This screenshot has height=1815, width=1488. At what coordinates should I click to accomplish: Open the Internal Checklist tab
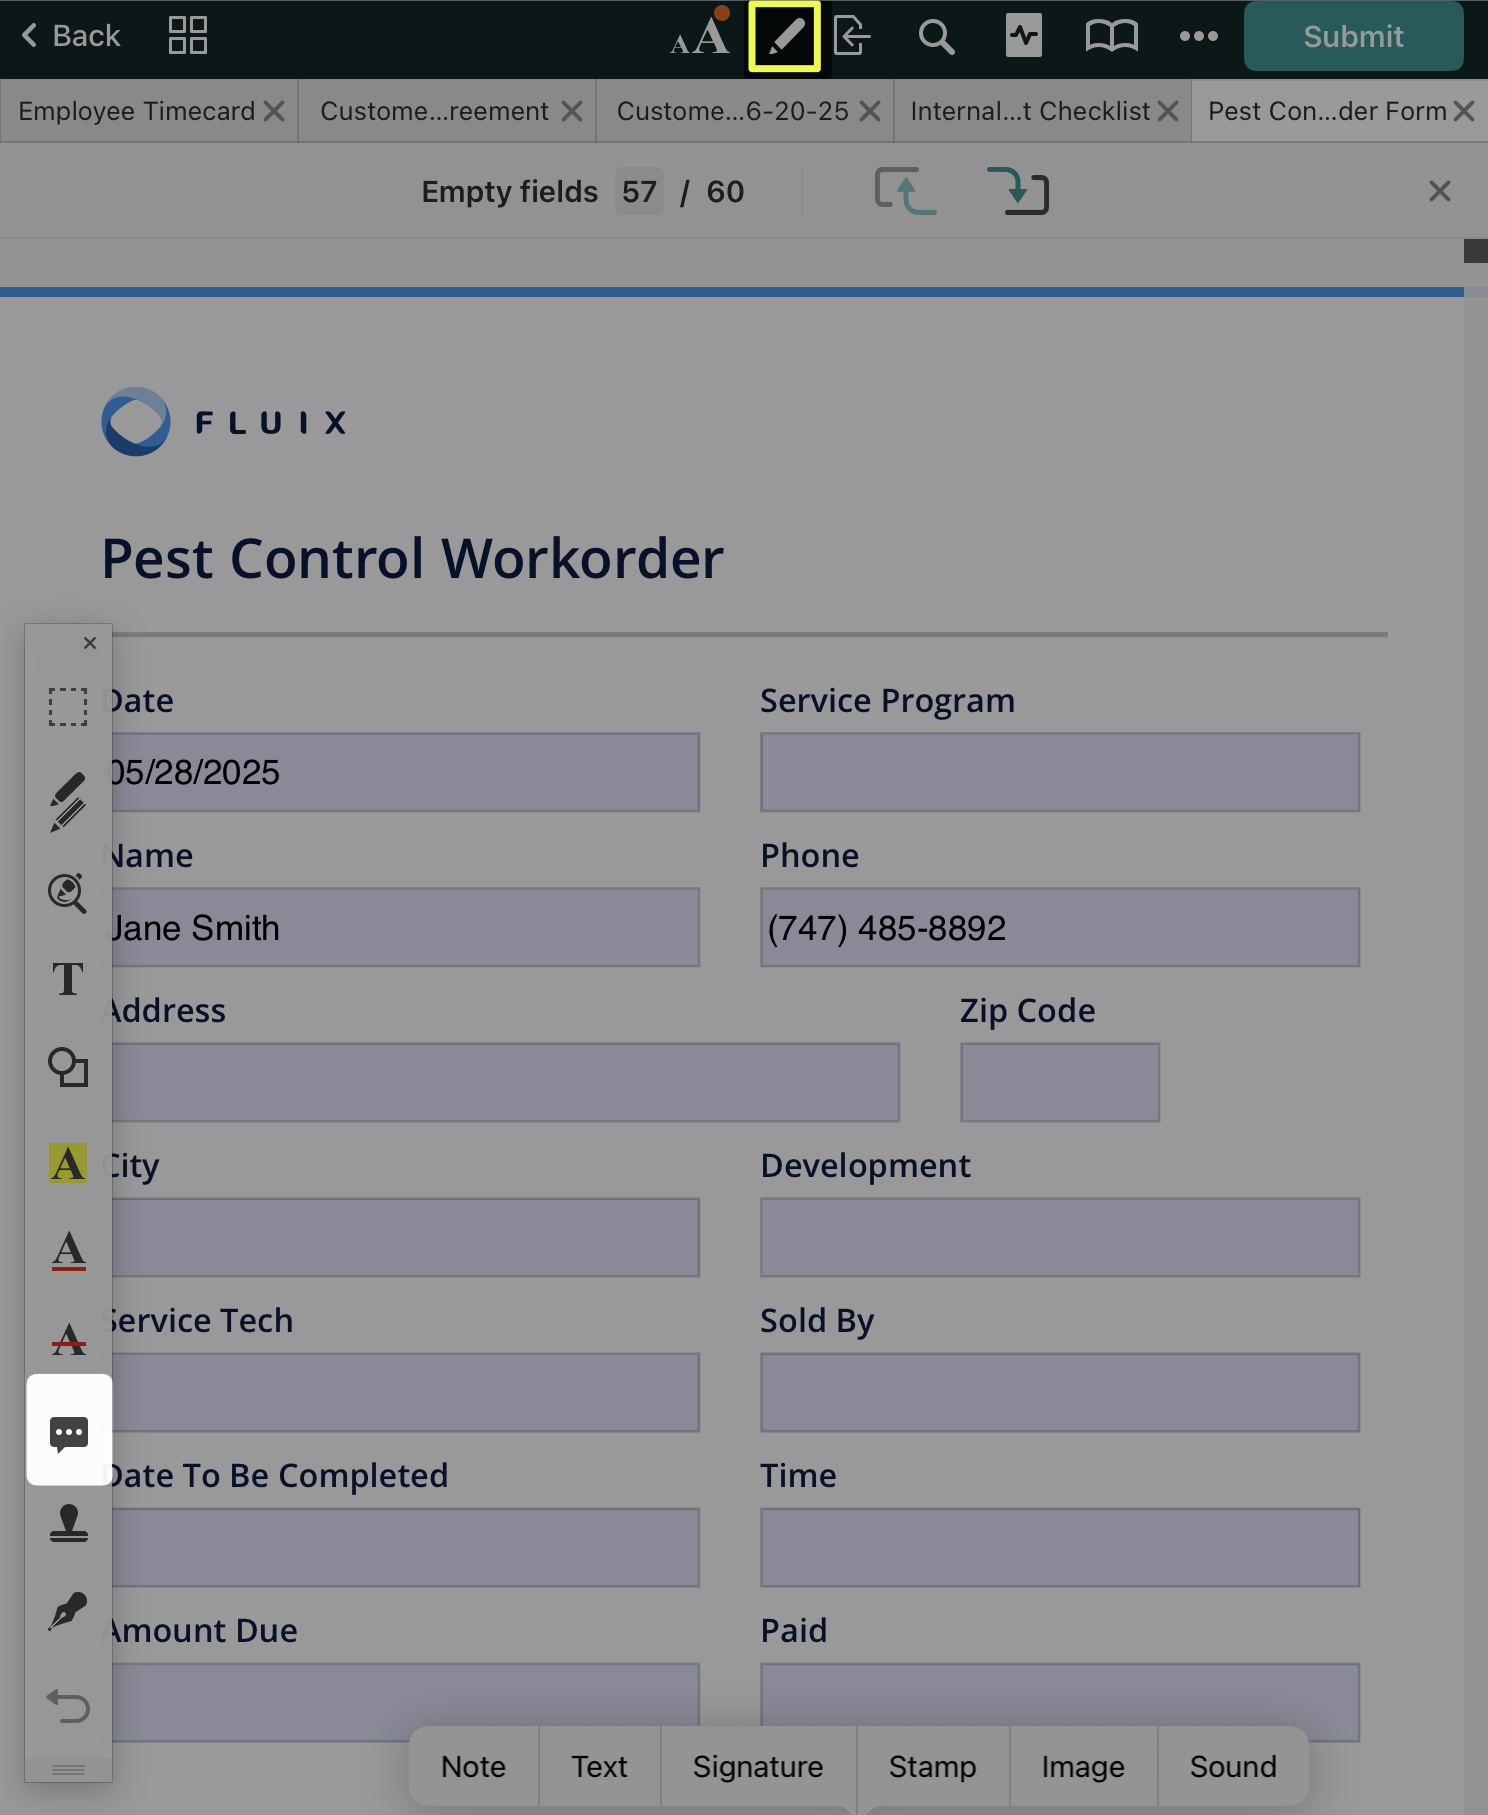[1030, 111]
